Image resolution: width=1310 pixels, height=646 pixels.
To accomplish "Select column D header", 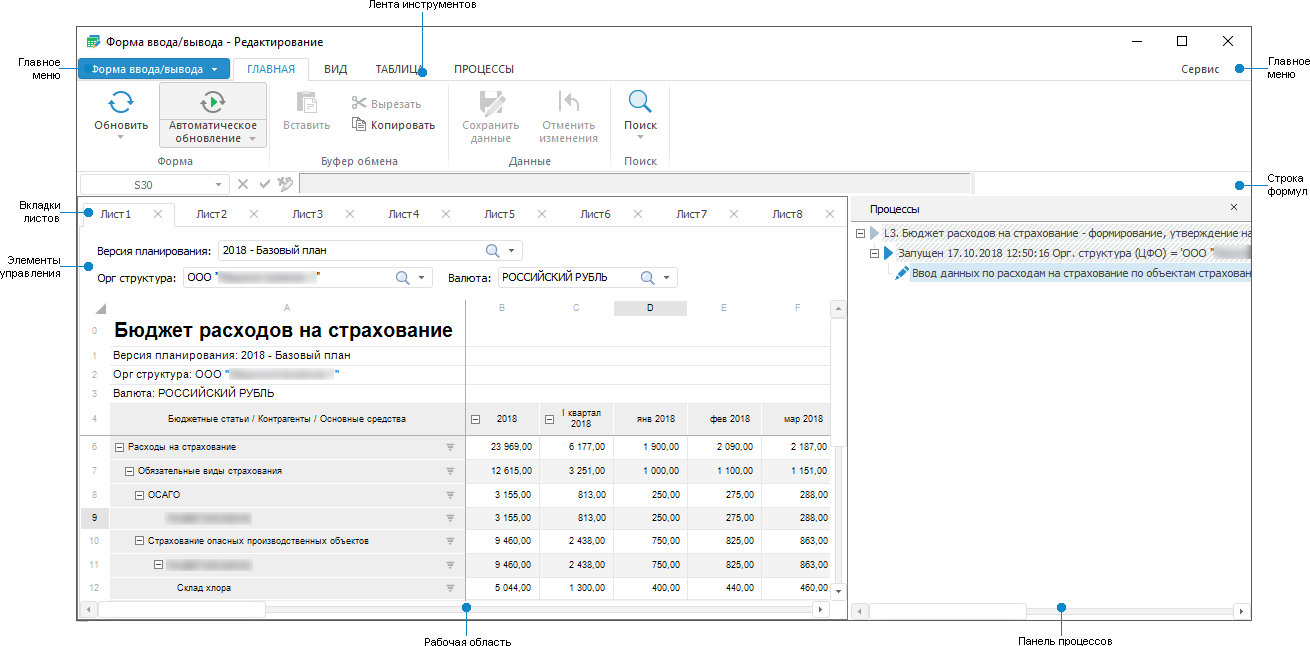I will (x=650, y=308).
